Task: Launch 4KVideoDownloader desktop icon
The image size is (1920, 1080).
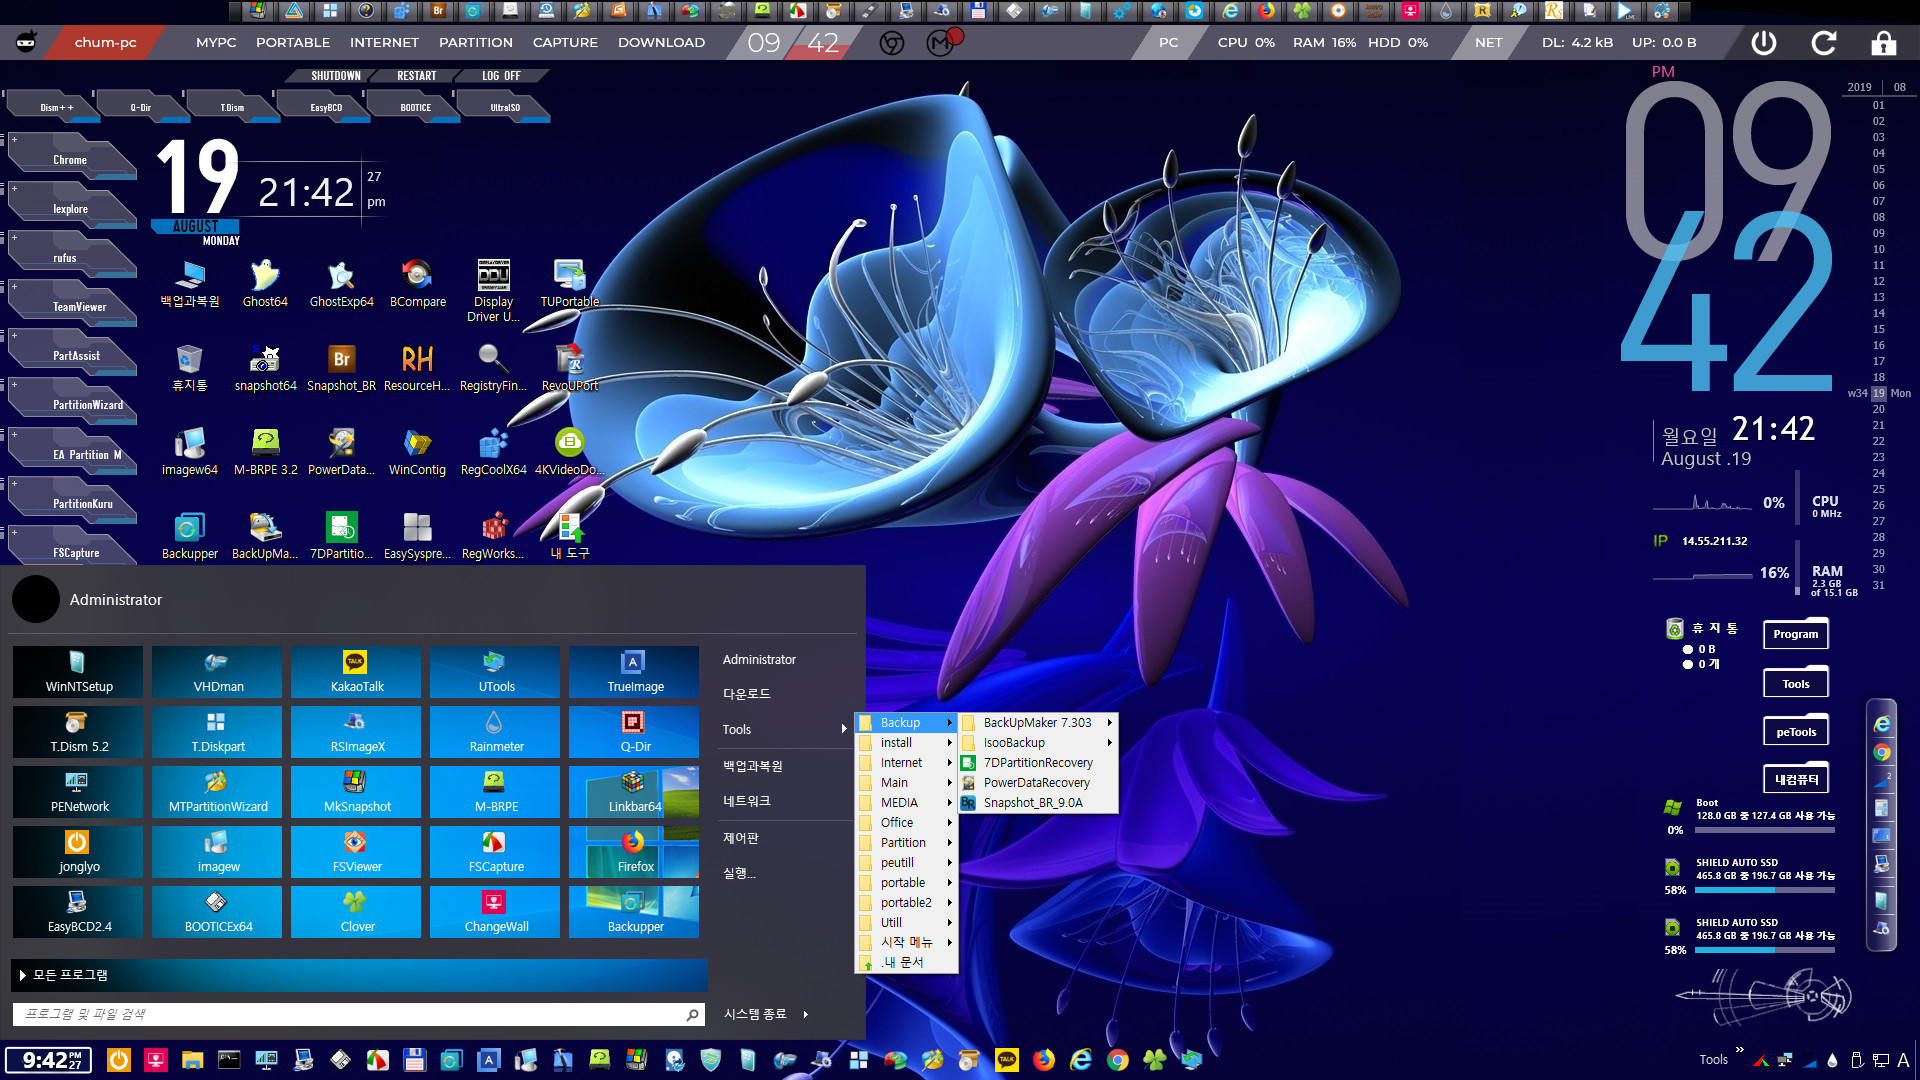Action: (x=570, y=451)
